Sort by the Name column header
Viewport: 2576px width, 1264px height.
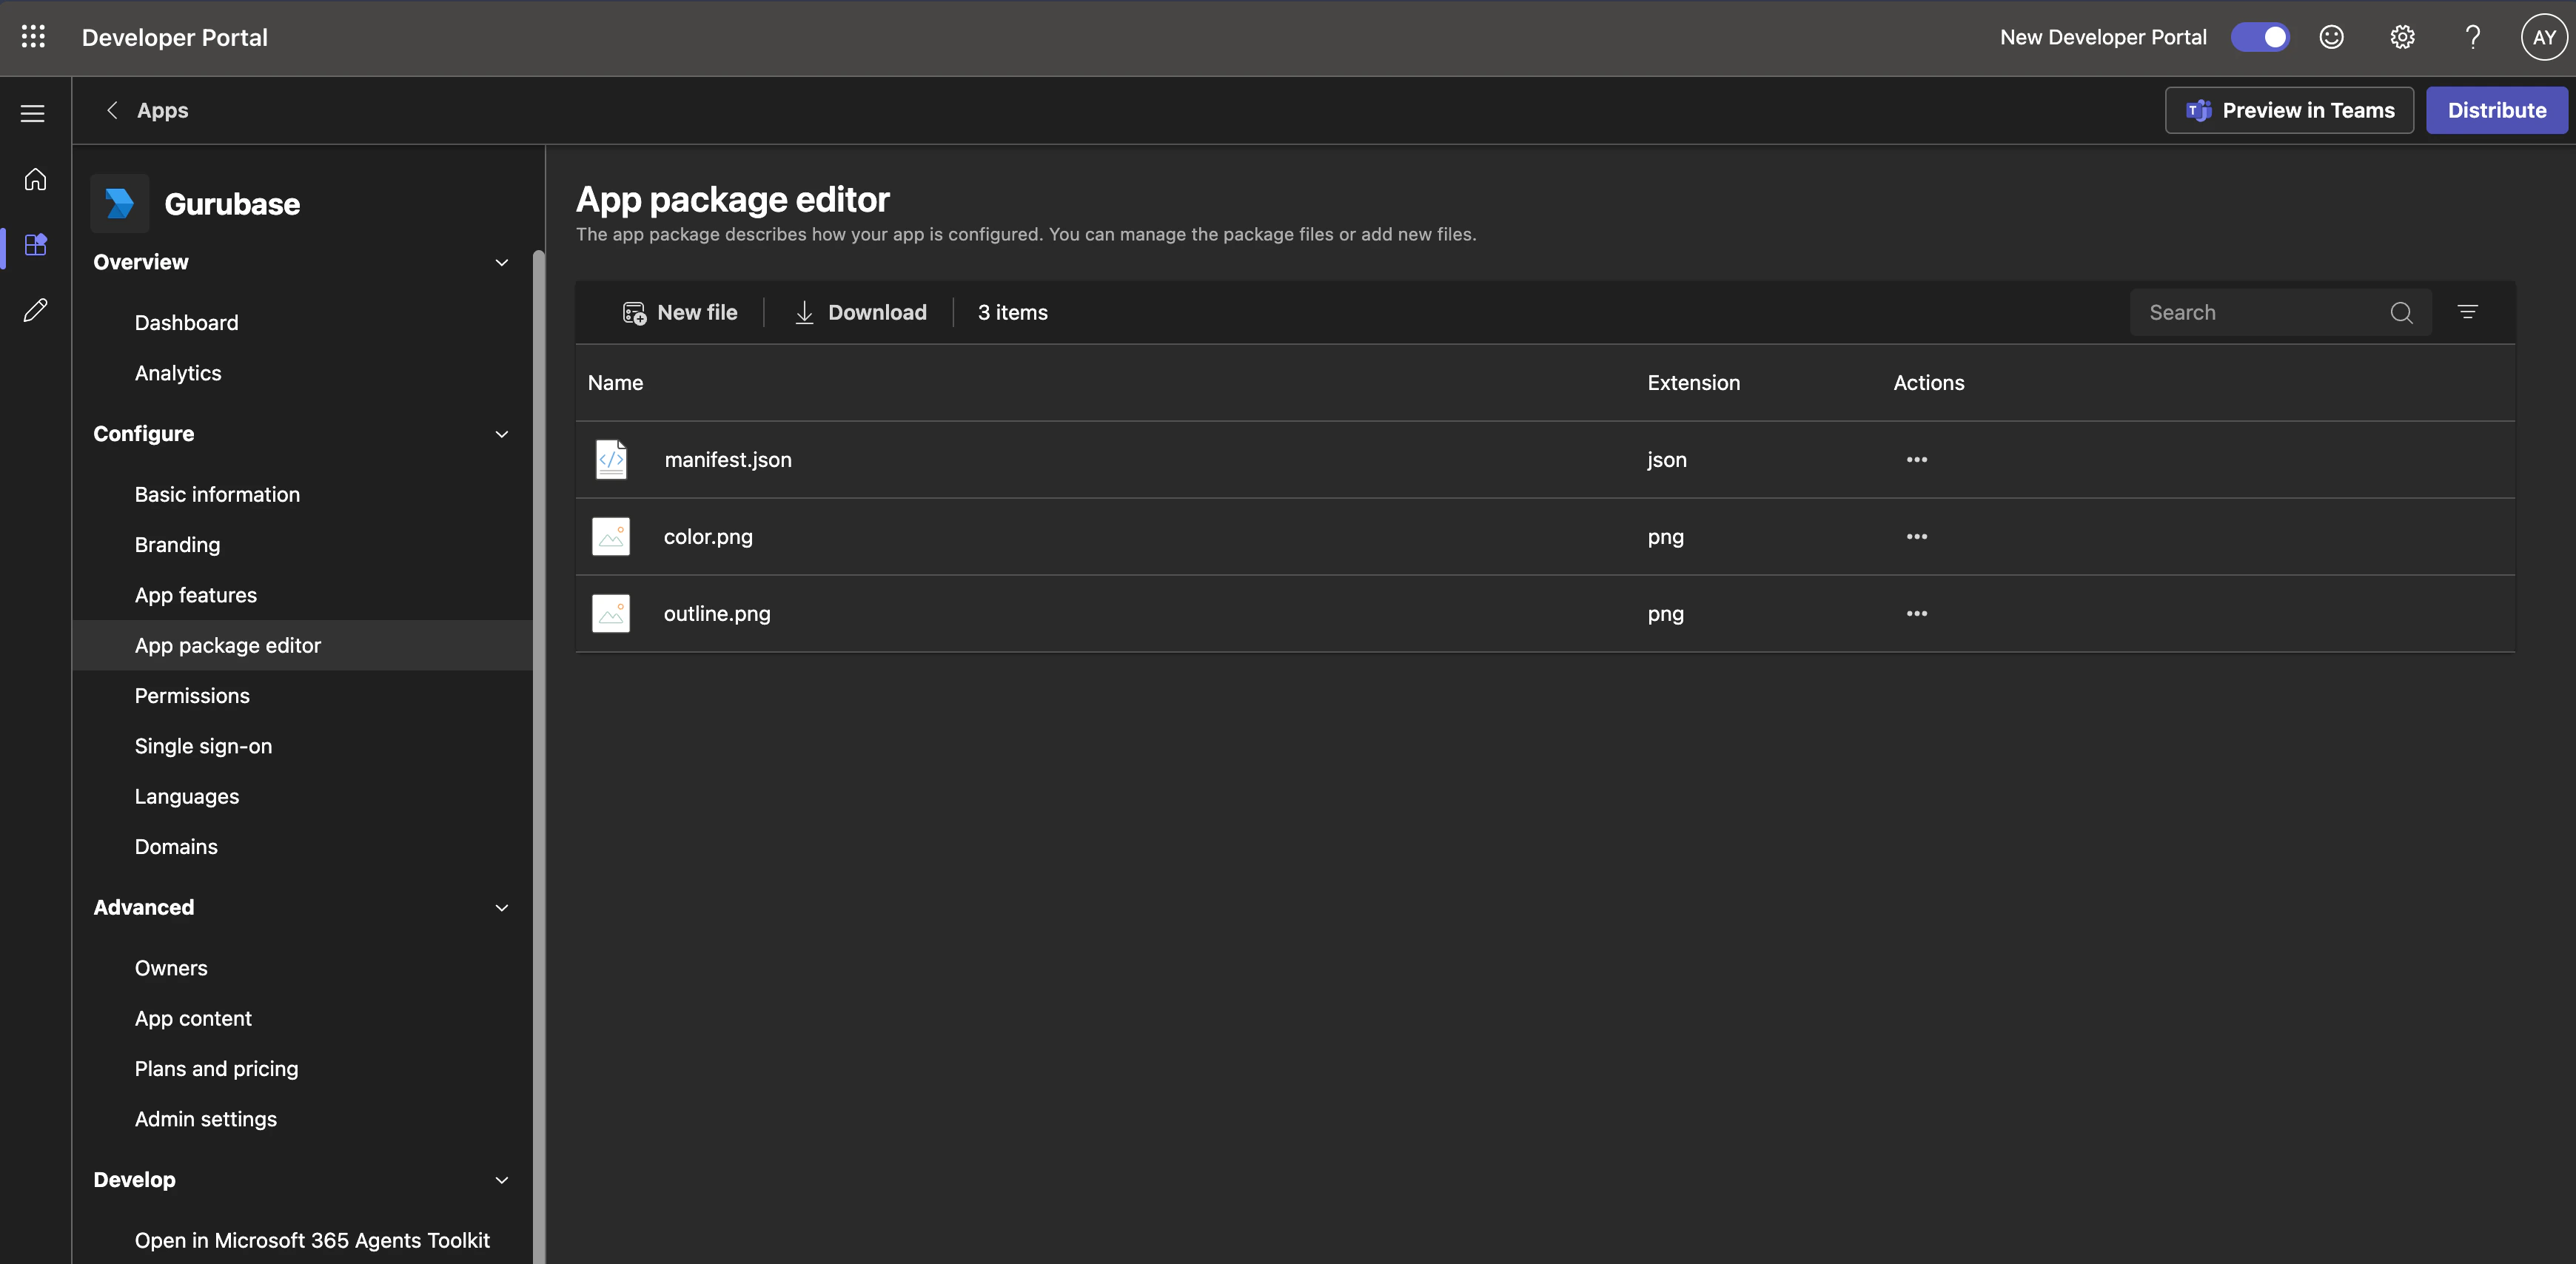[615, 383]
